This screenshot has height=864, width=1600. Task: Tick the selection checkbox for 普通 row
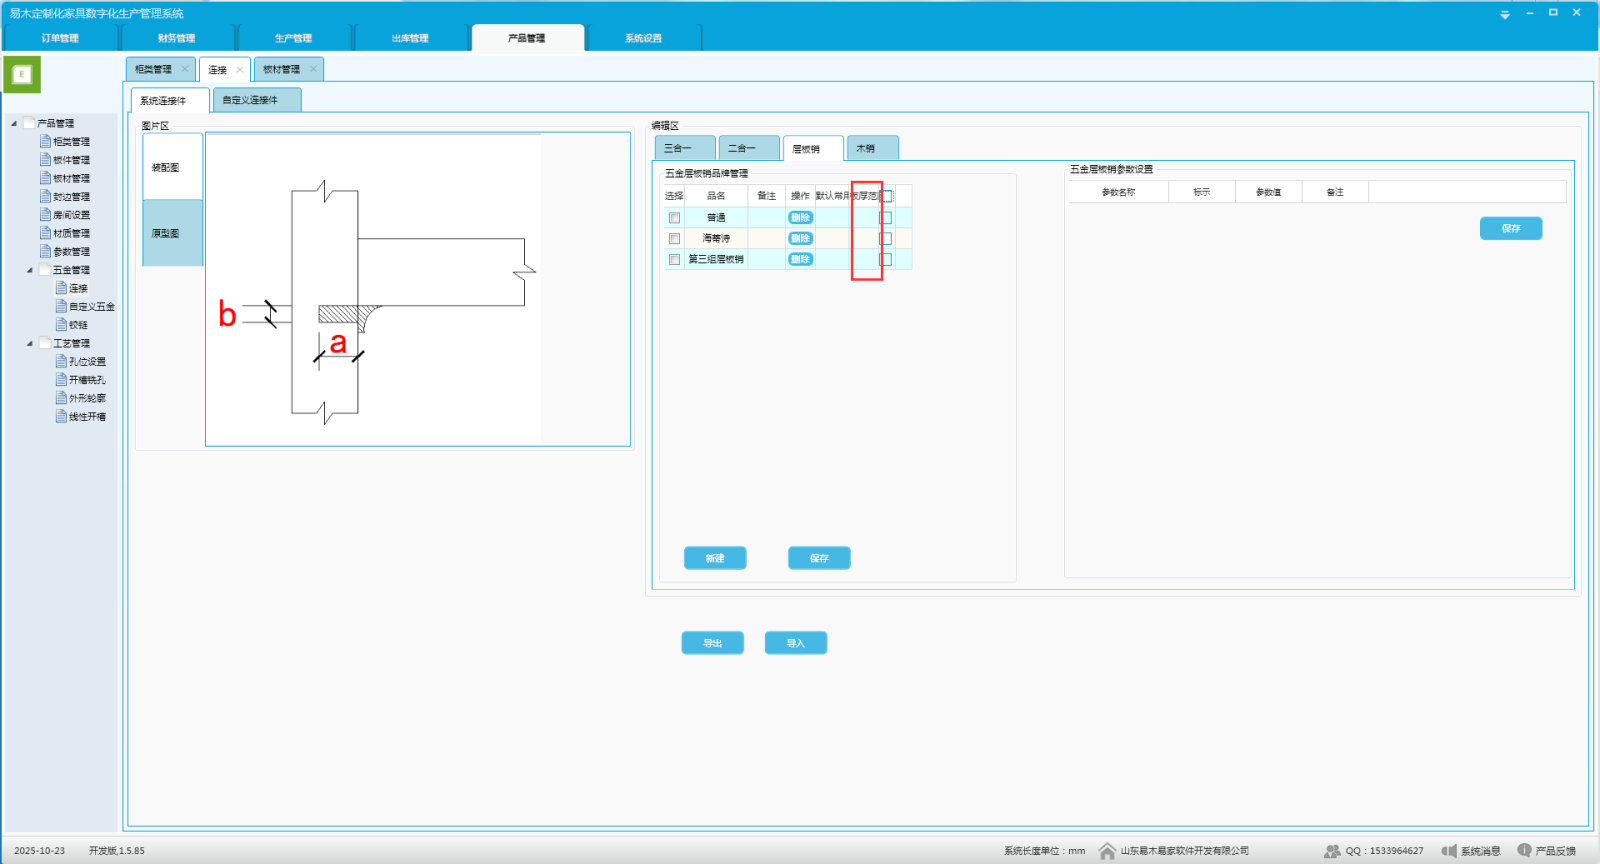[674, 218]
